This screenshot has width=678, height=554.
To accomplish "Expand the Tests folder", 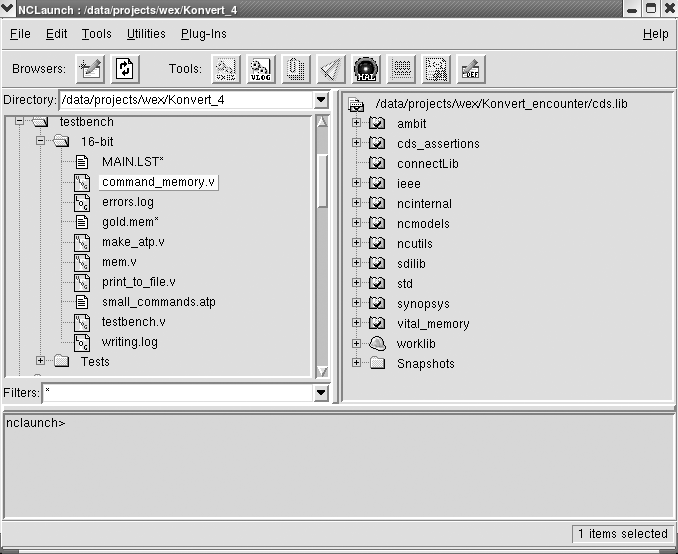I will click(x=40, y=360).
